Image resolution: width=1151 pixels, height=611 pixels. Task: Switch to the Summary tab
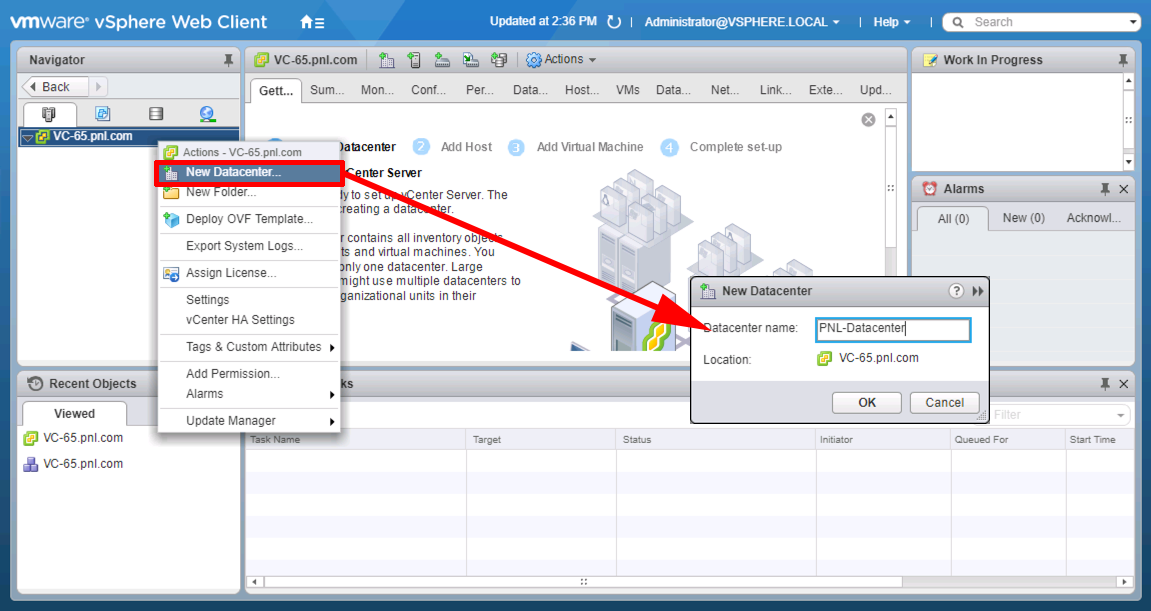(327, 90)
